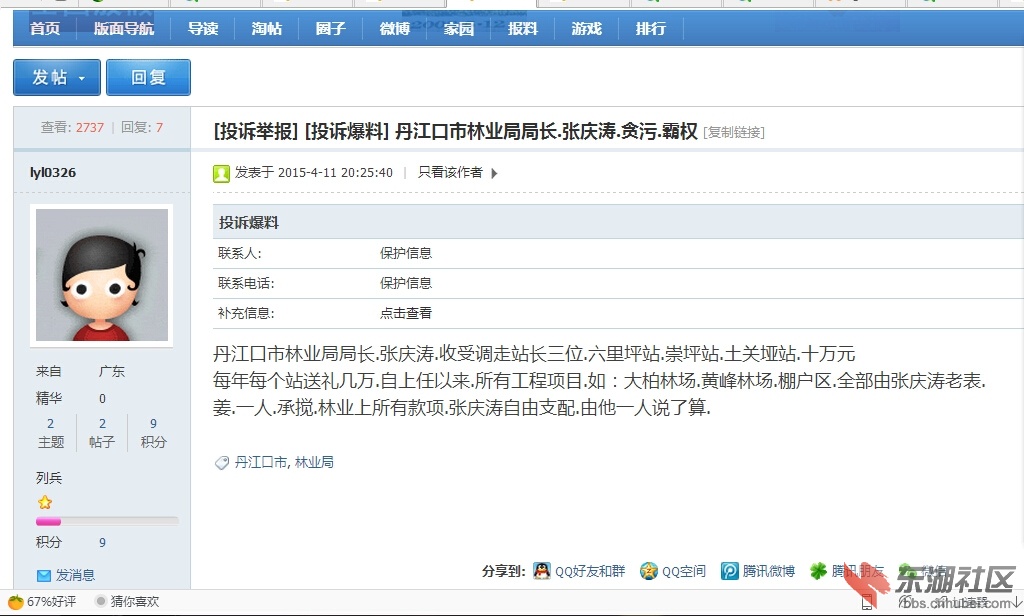Viewport: 1024px width, 616px height.
Task: Open the 丹江口市 tag
Action: pos(261,462)
